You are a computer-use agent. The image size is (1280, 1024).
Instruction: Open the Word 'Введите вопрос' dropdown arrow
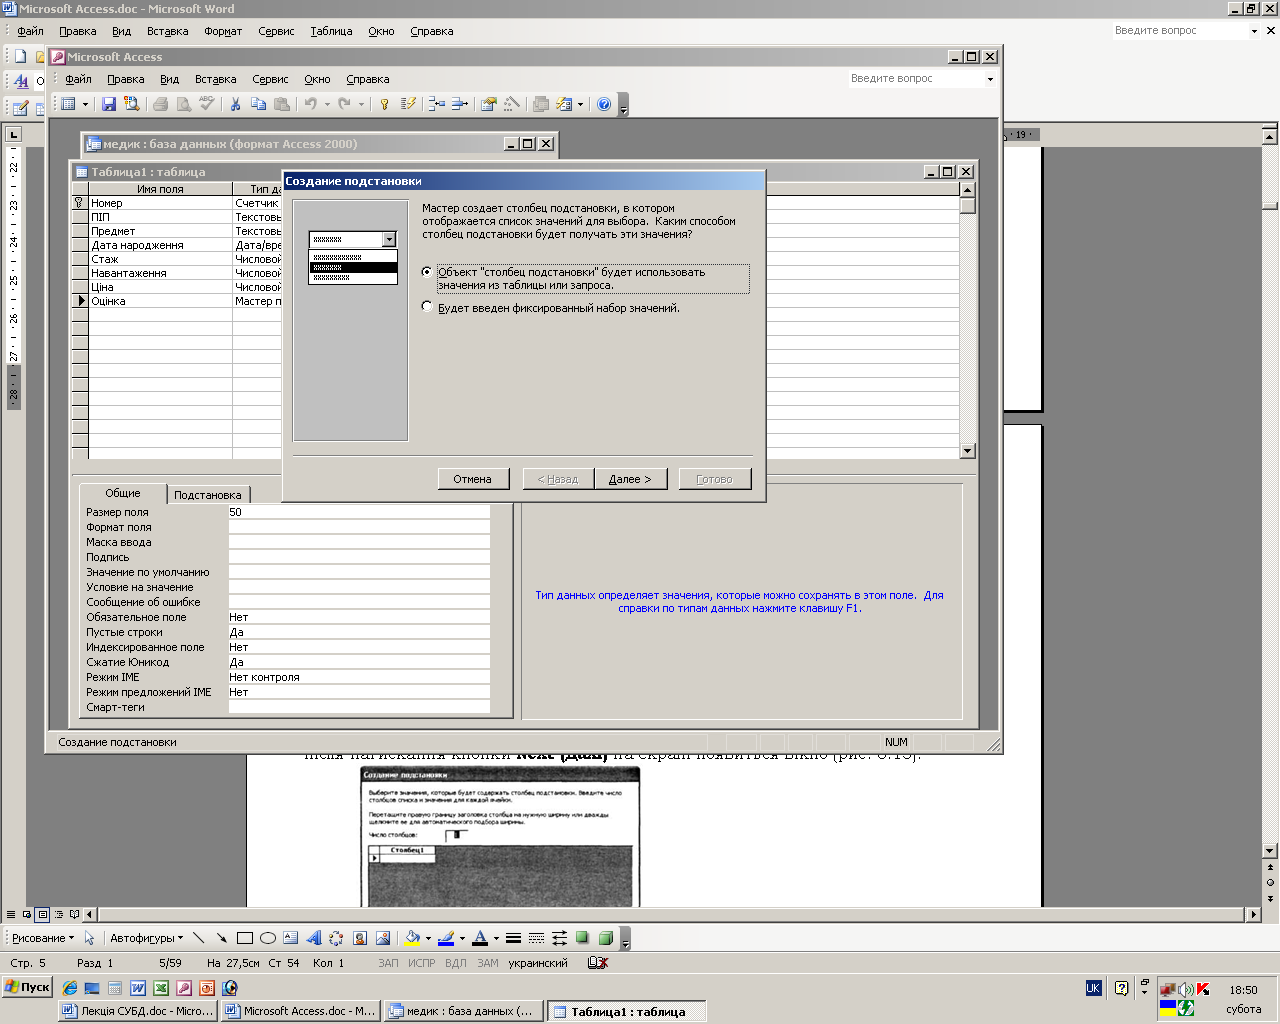pos(1254,31)
